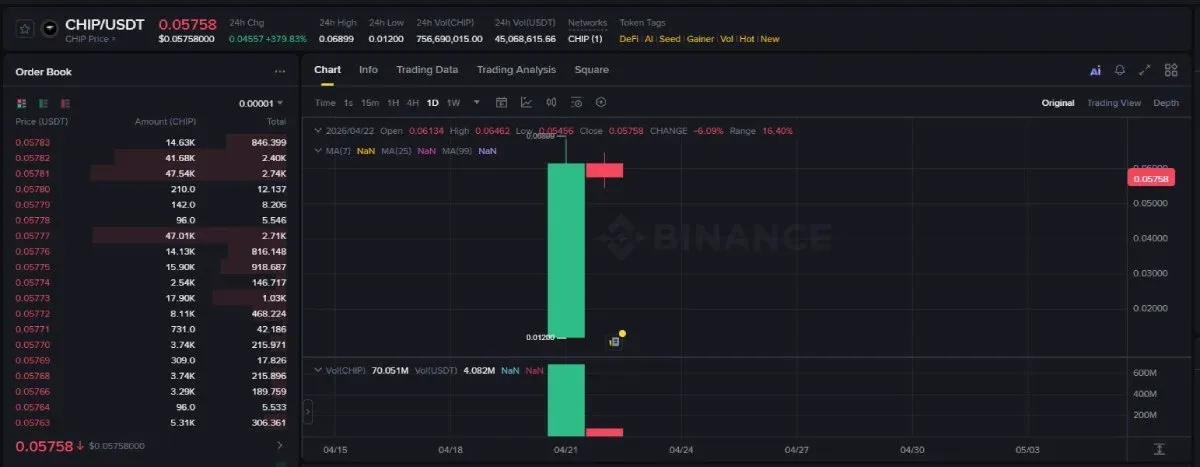Click the AI token tag
1200x467 pixels.
(649, 39)
